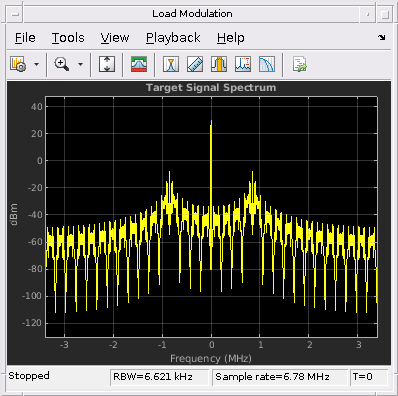Toggle the Peak Finder ruler icon
The height and width of the screenshot is (396, 398).
pyautogui.click(x=195, y=64)
